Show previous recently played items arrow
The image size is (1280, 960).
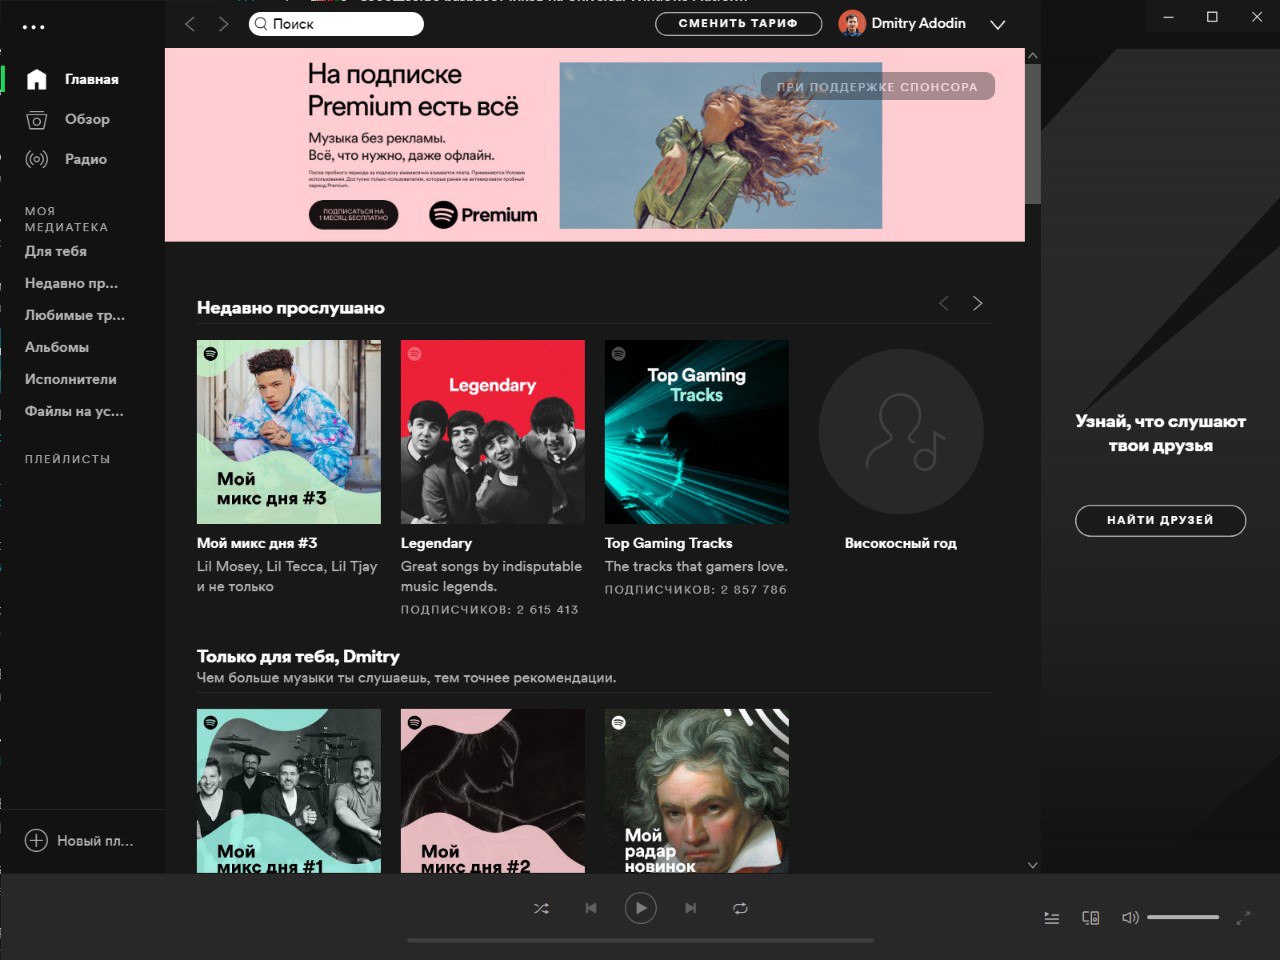point(943,303)
